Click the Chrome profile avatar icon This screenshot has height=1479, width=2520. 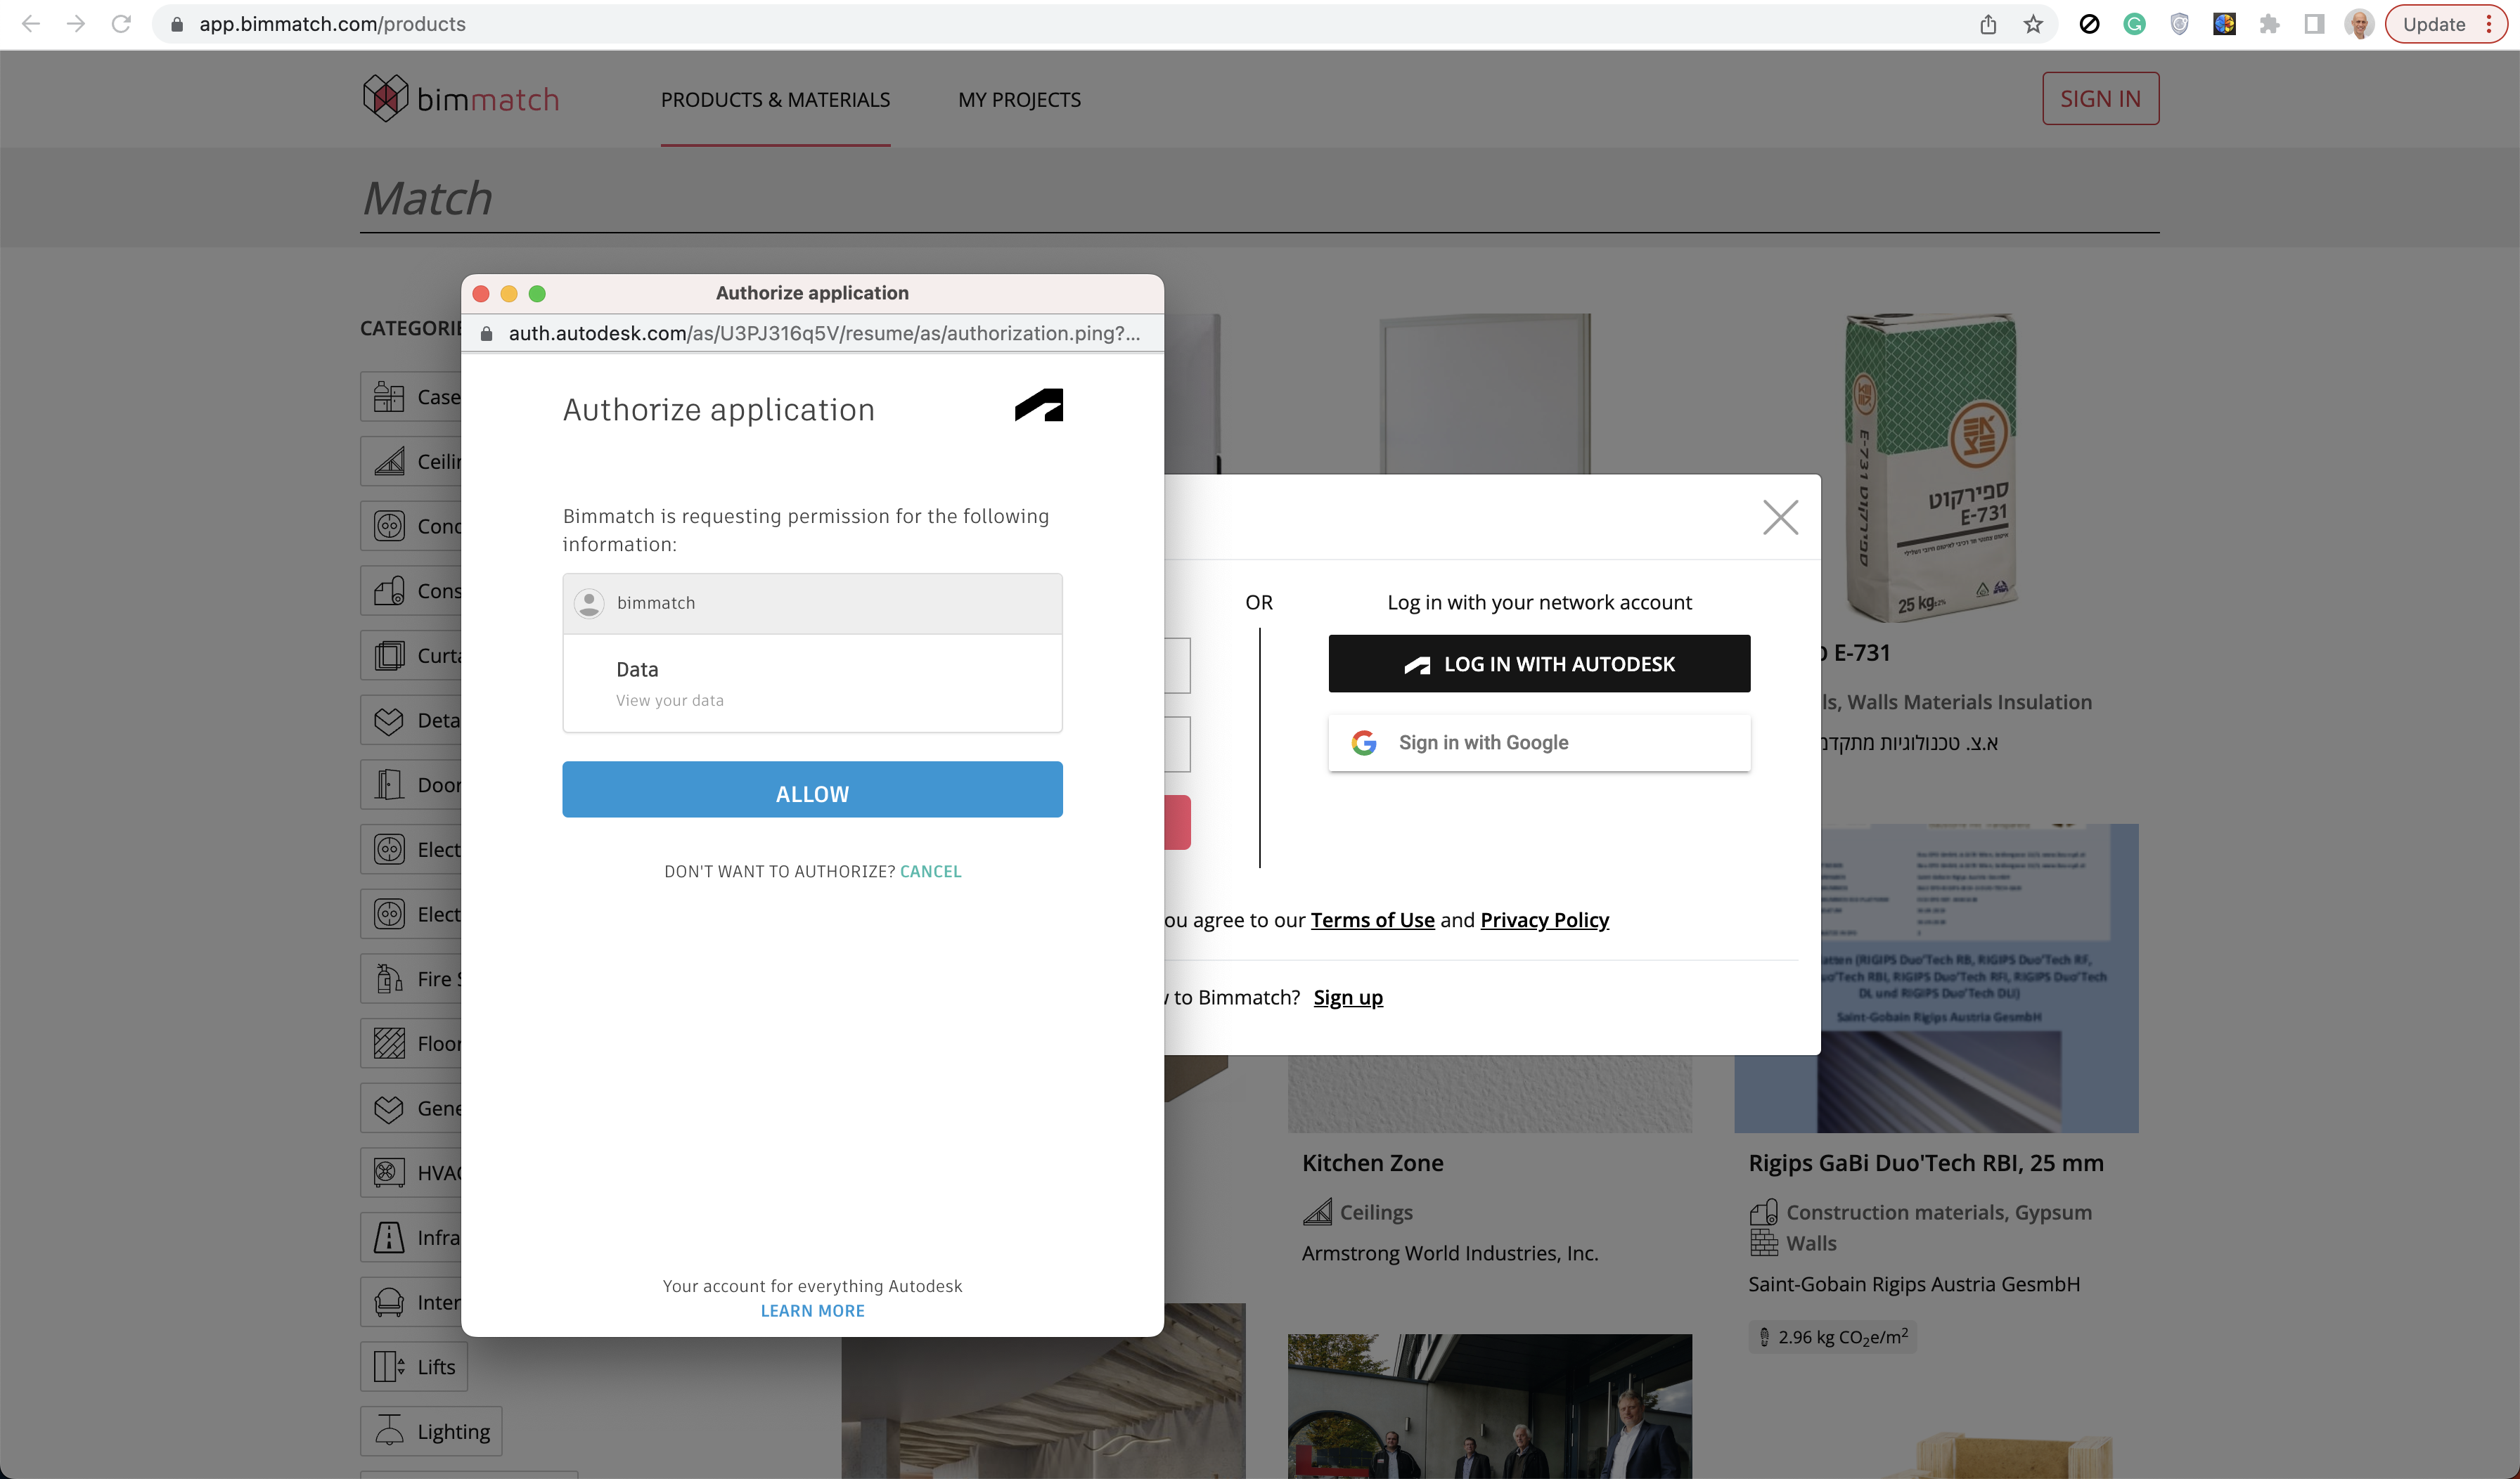[2358, 24]
